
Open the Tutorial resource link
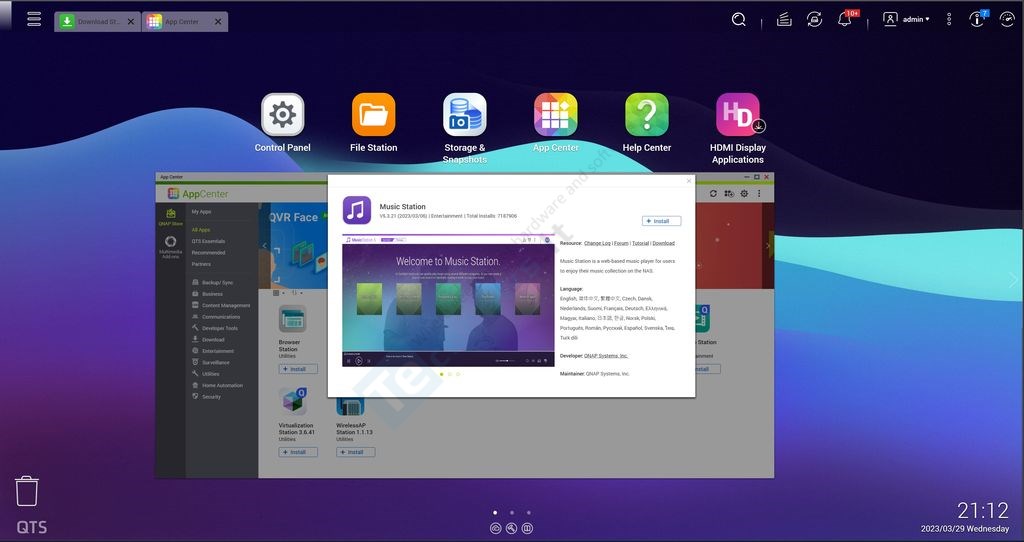point(641,243)
